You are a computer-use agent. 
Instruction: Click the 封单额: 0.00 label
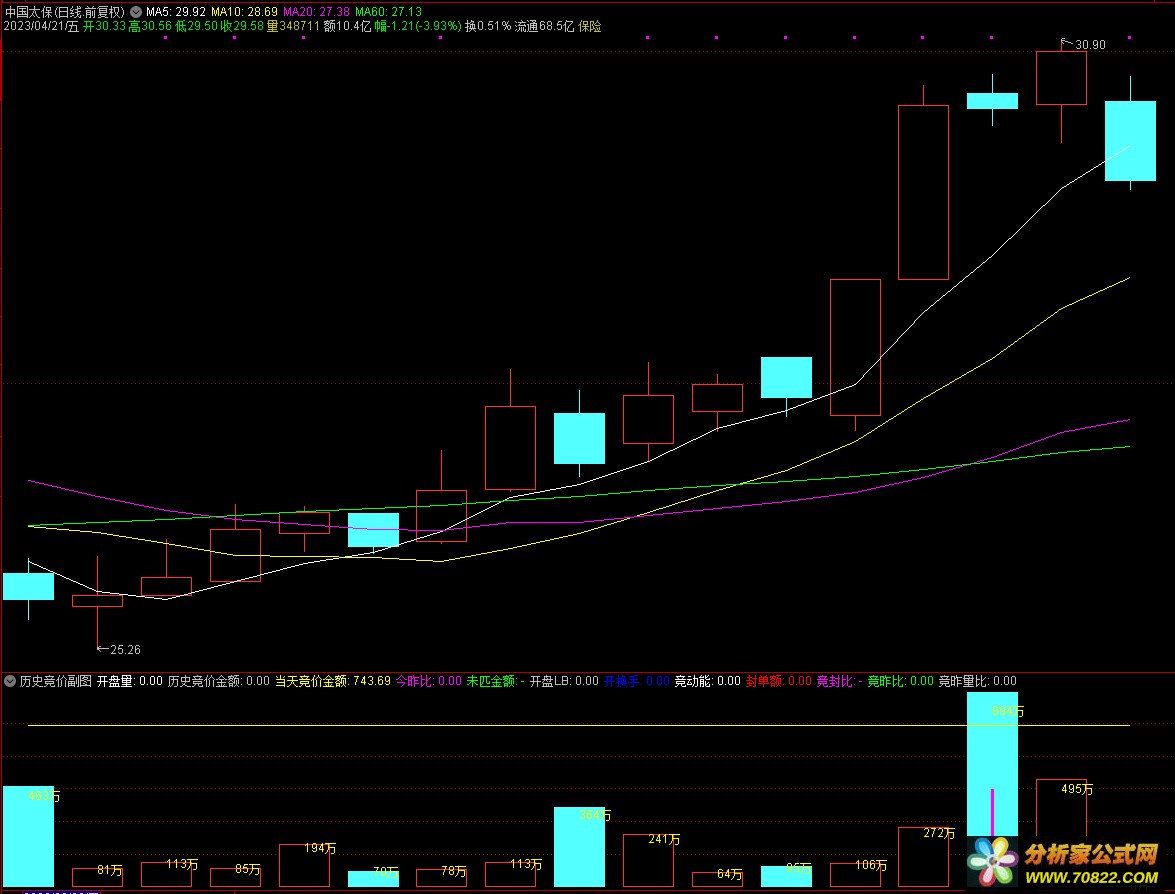click(x=778, y=681)
